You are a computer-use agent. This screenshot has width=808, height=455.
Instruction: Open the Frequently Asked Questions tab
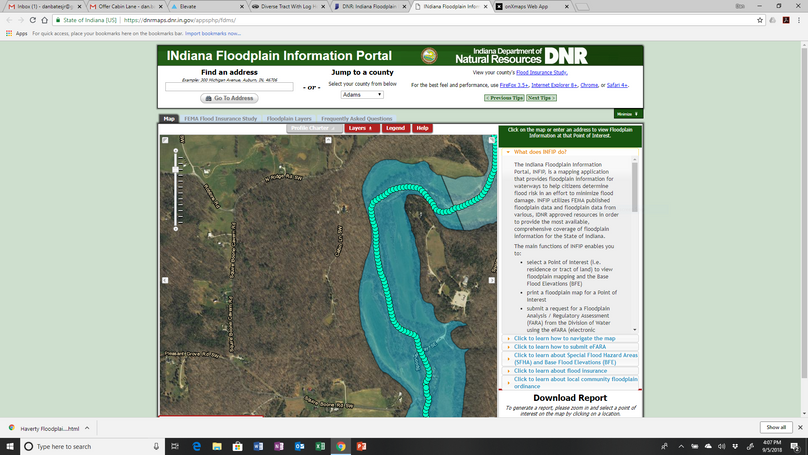pyautogui.click(x=357, y=119)
